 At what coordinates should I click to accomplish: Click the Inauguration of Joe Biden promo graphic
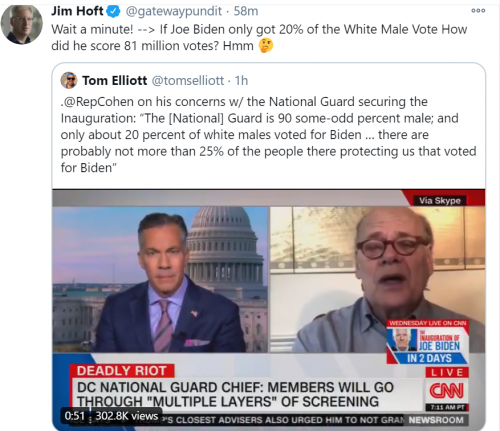(x=428, y=342)
